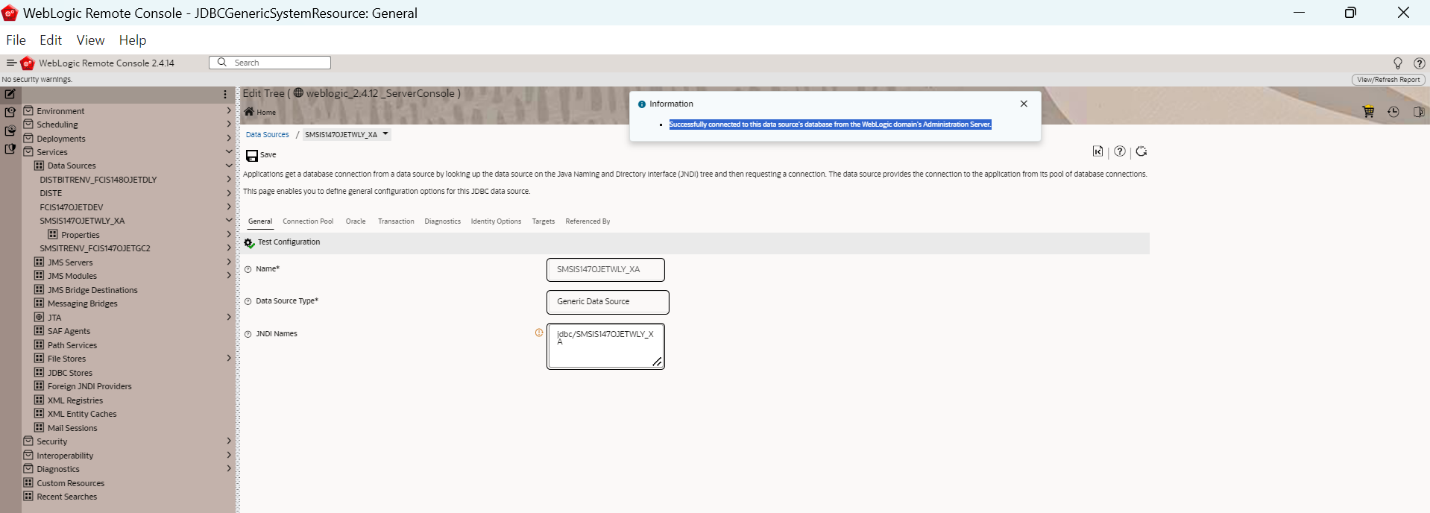Click the JNDI Names text area
The height and width of the screenshot is (513, 1430).
pyautogui.click(x=605, y=345)
